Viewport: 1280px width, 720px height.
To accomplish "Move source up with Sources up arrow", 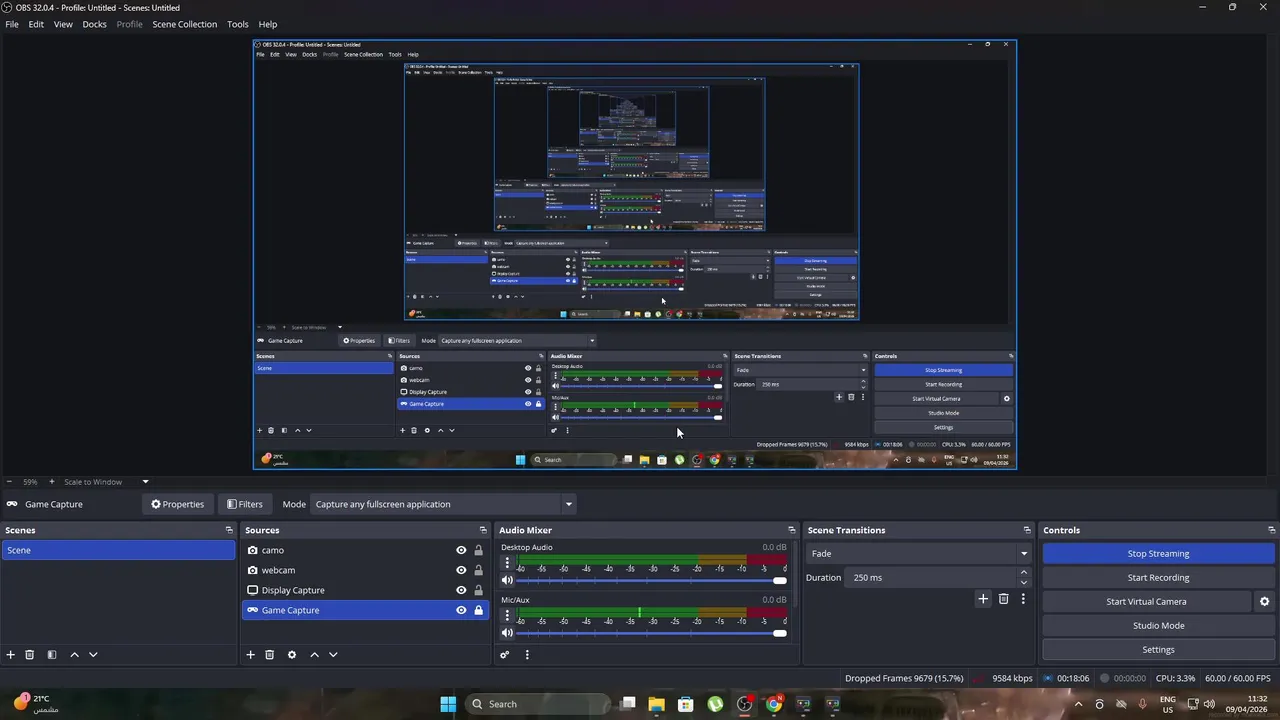I will point(314,655).
